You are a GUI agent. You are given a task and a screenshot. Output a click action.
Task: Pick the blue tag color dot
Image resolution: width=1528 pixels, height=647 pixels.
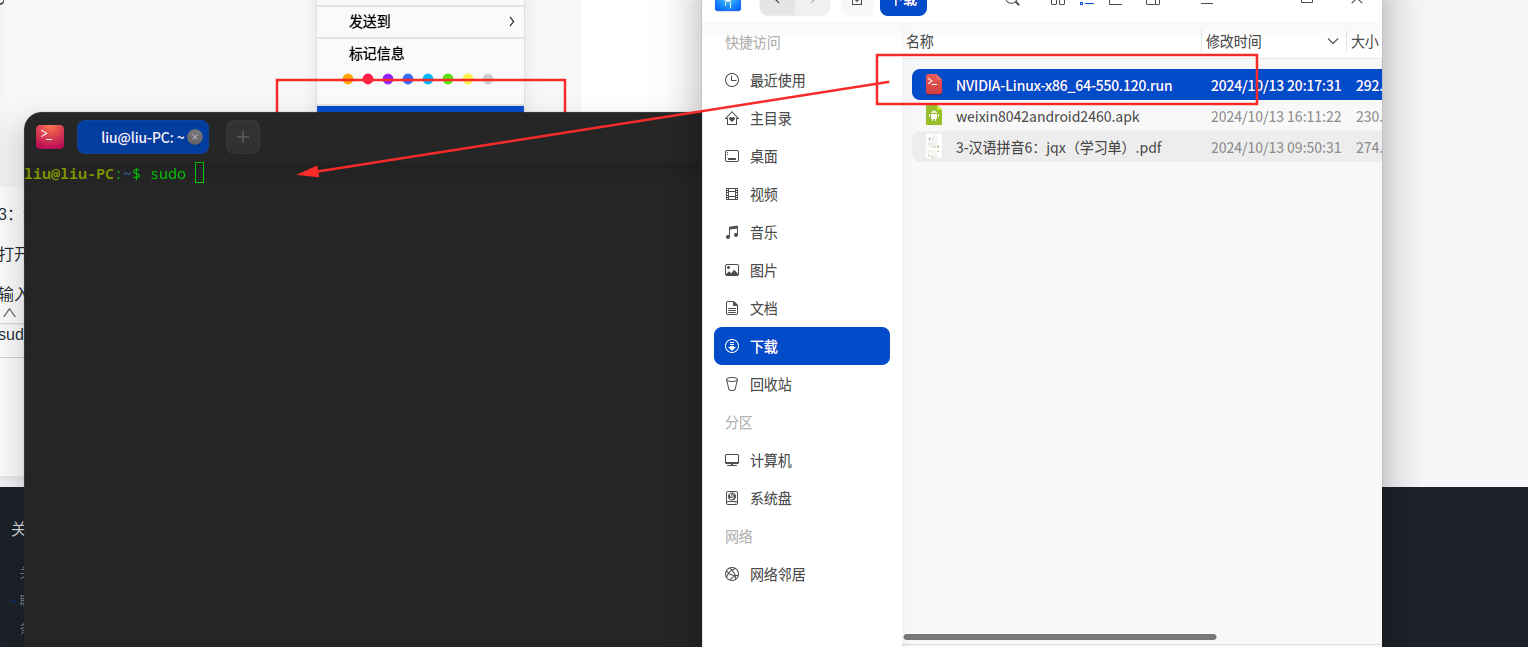408,79
